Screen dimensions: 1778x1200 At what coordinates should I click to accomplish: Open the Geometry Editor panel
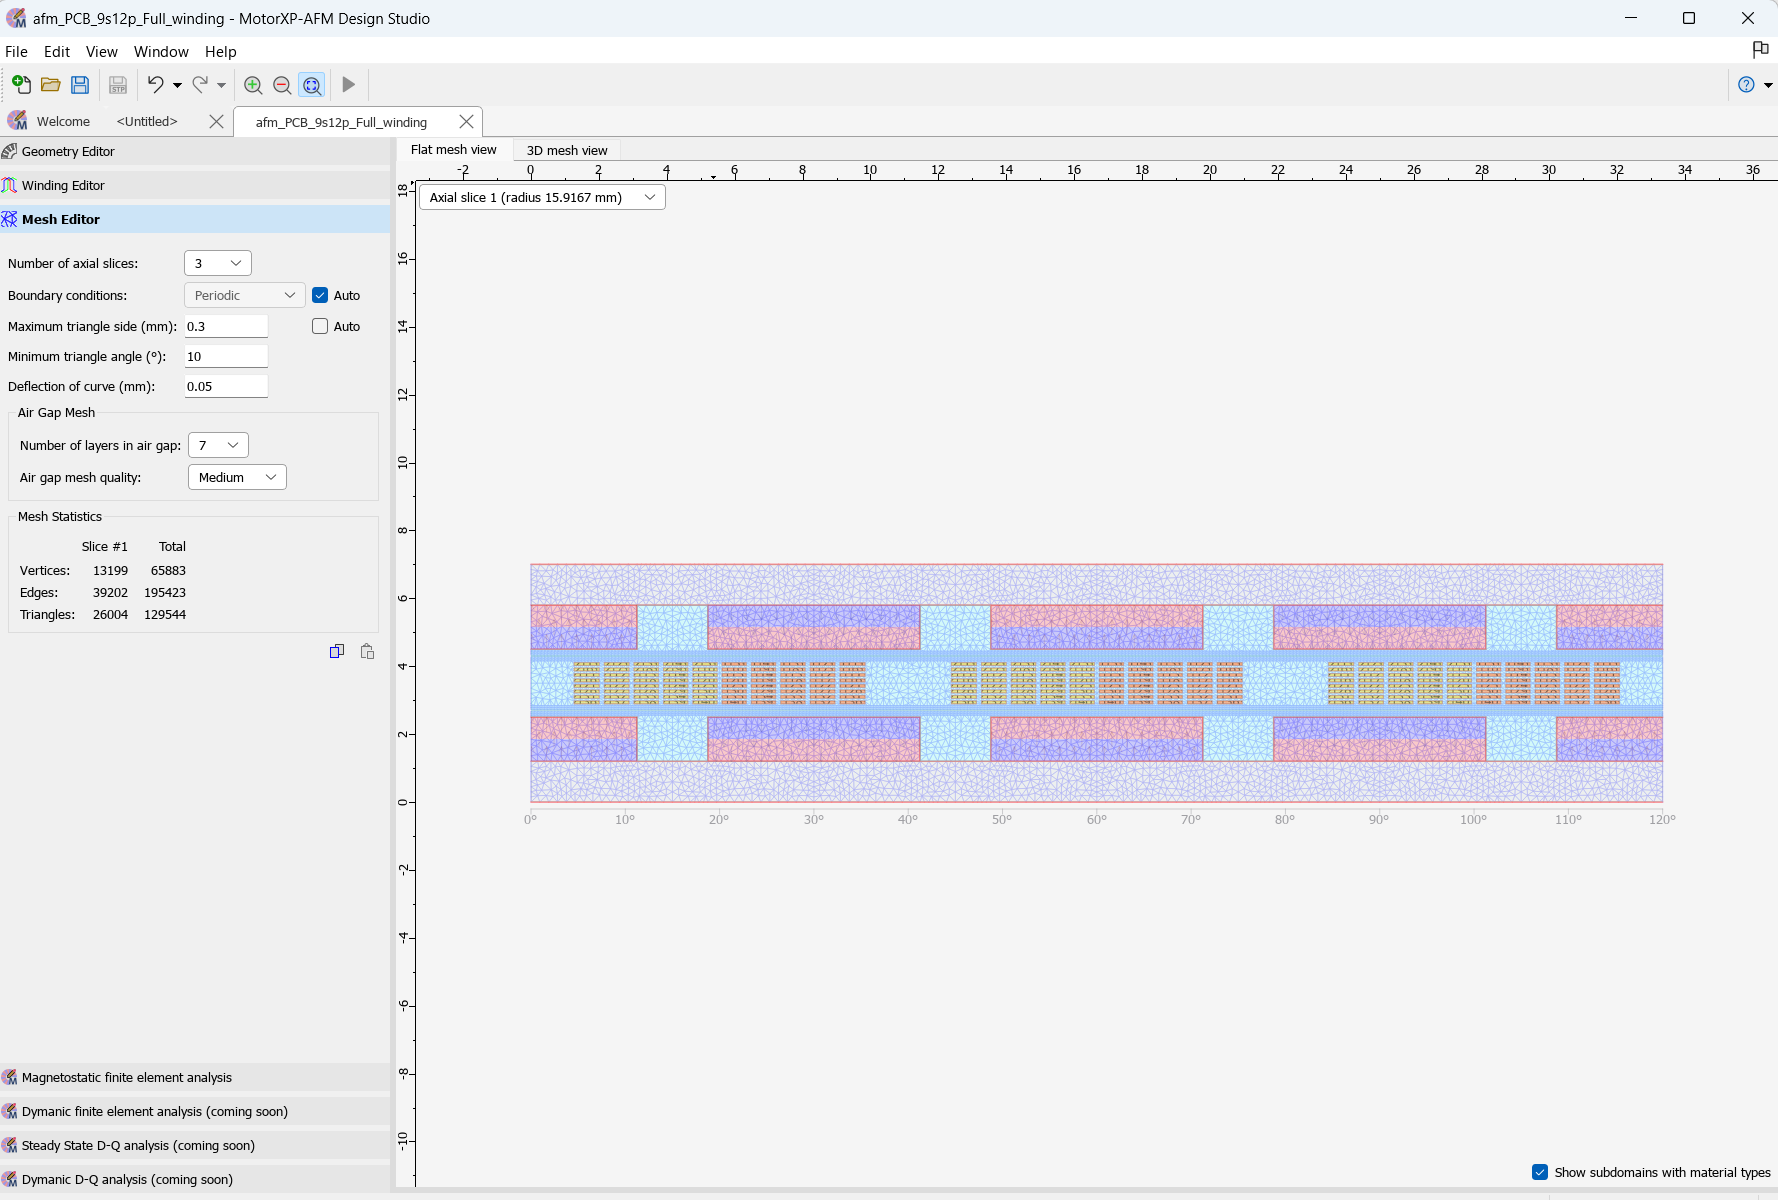tap(67, 151)
